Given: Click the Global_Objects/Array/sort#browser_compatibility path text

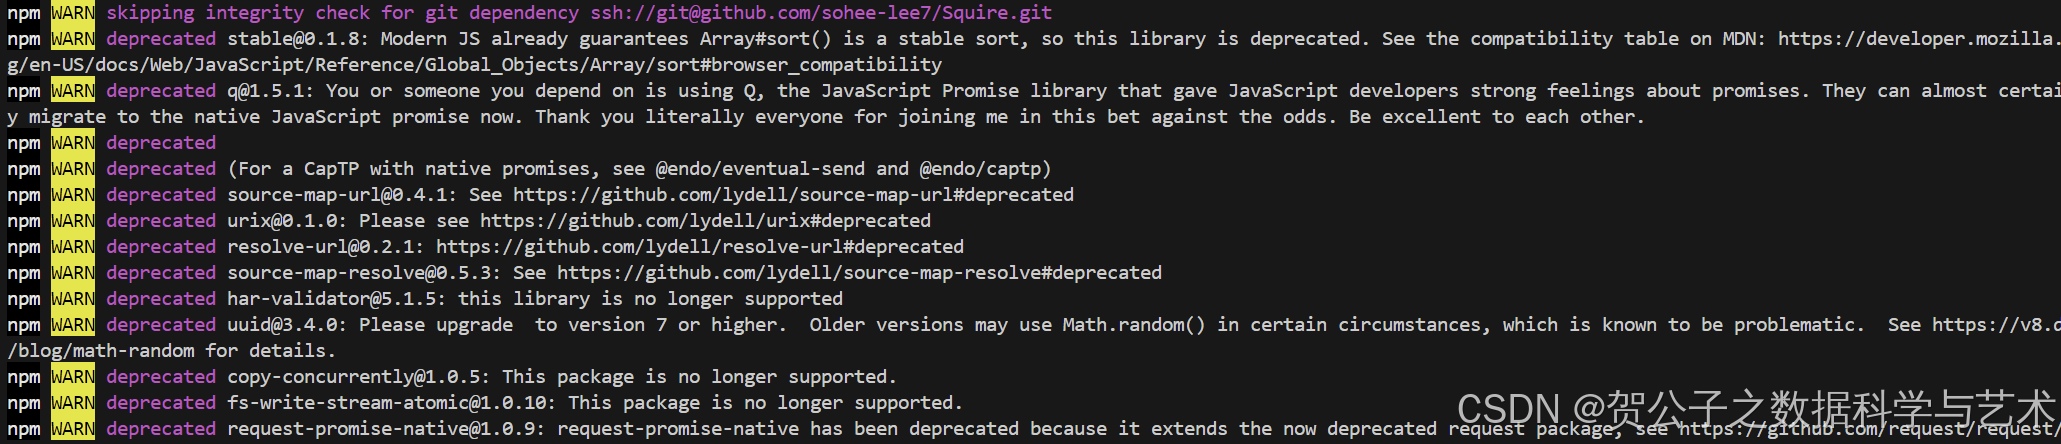Looking at the screenshot, I should 683,65.
